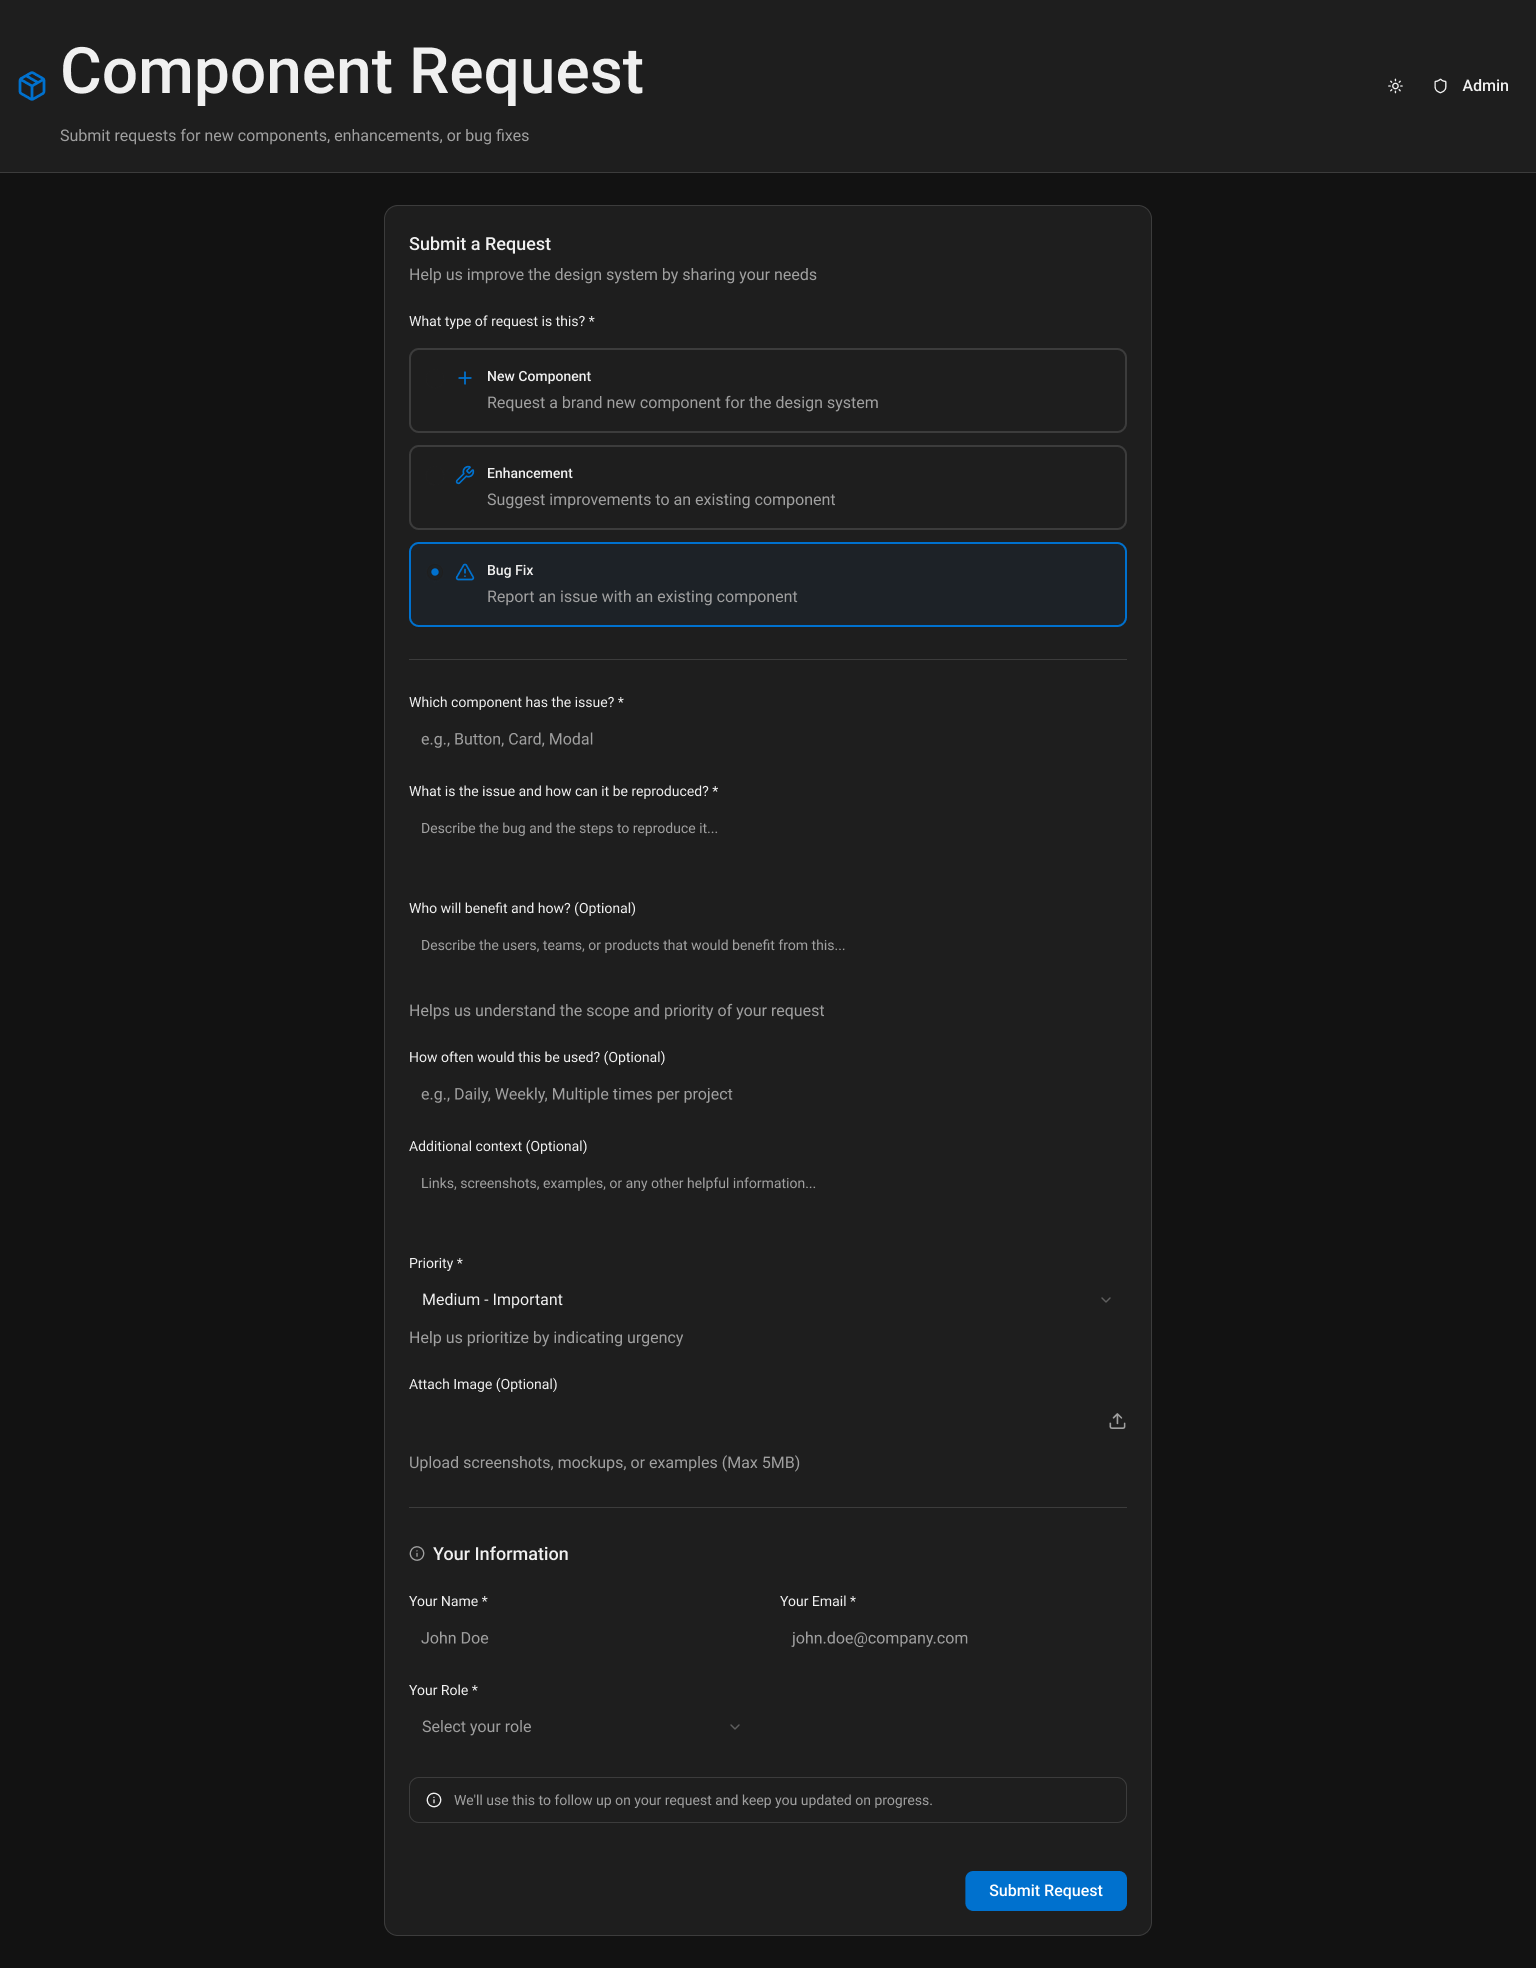Select the New Component request type
Screen dimensions: 1536x1968
click(x=767, y=390)
